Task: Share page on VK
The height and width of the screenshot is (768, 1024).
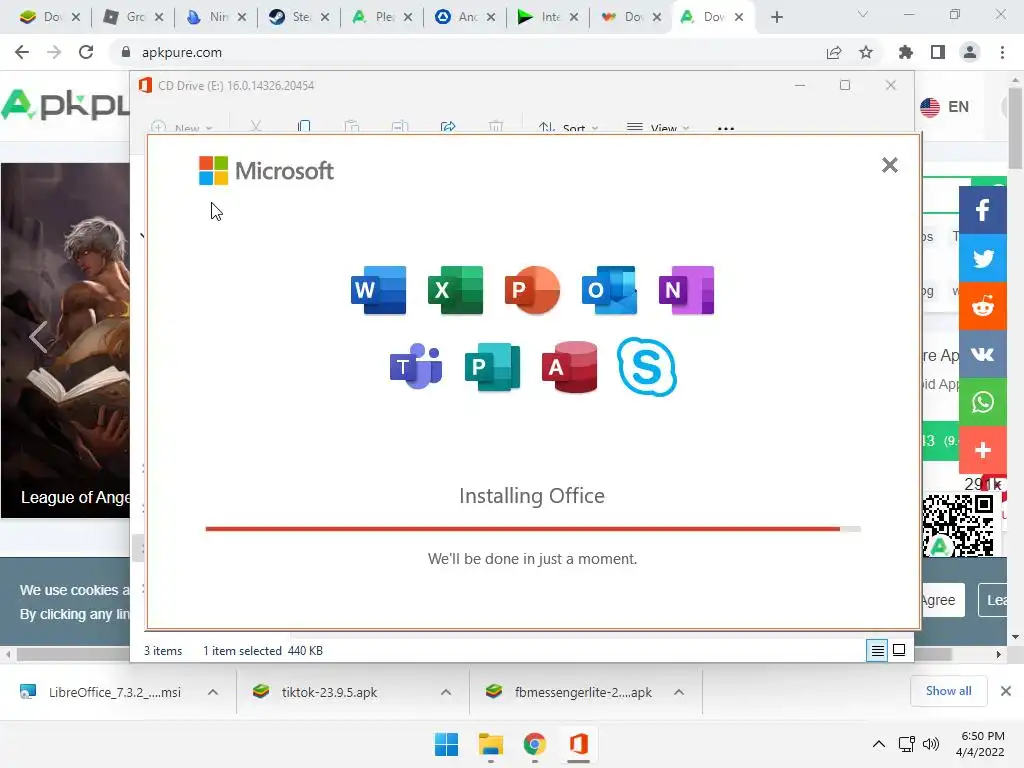Action: [x=982, y=354]
